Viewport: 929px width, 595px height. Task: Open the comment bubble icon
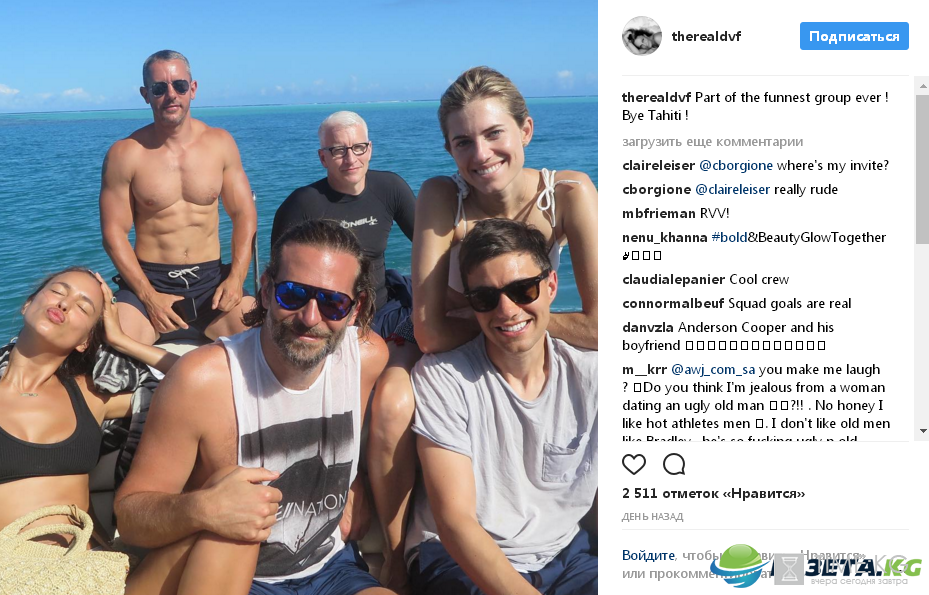(x=674, y=464)
